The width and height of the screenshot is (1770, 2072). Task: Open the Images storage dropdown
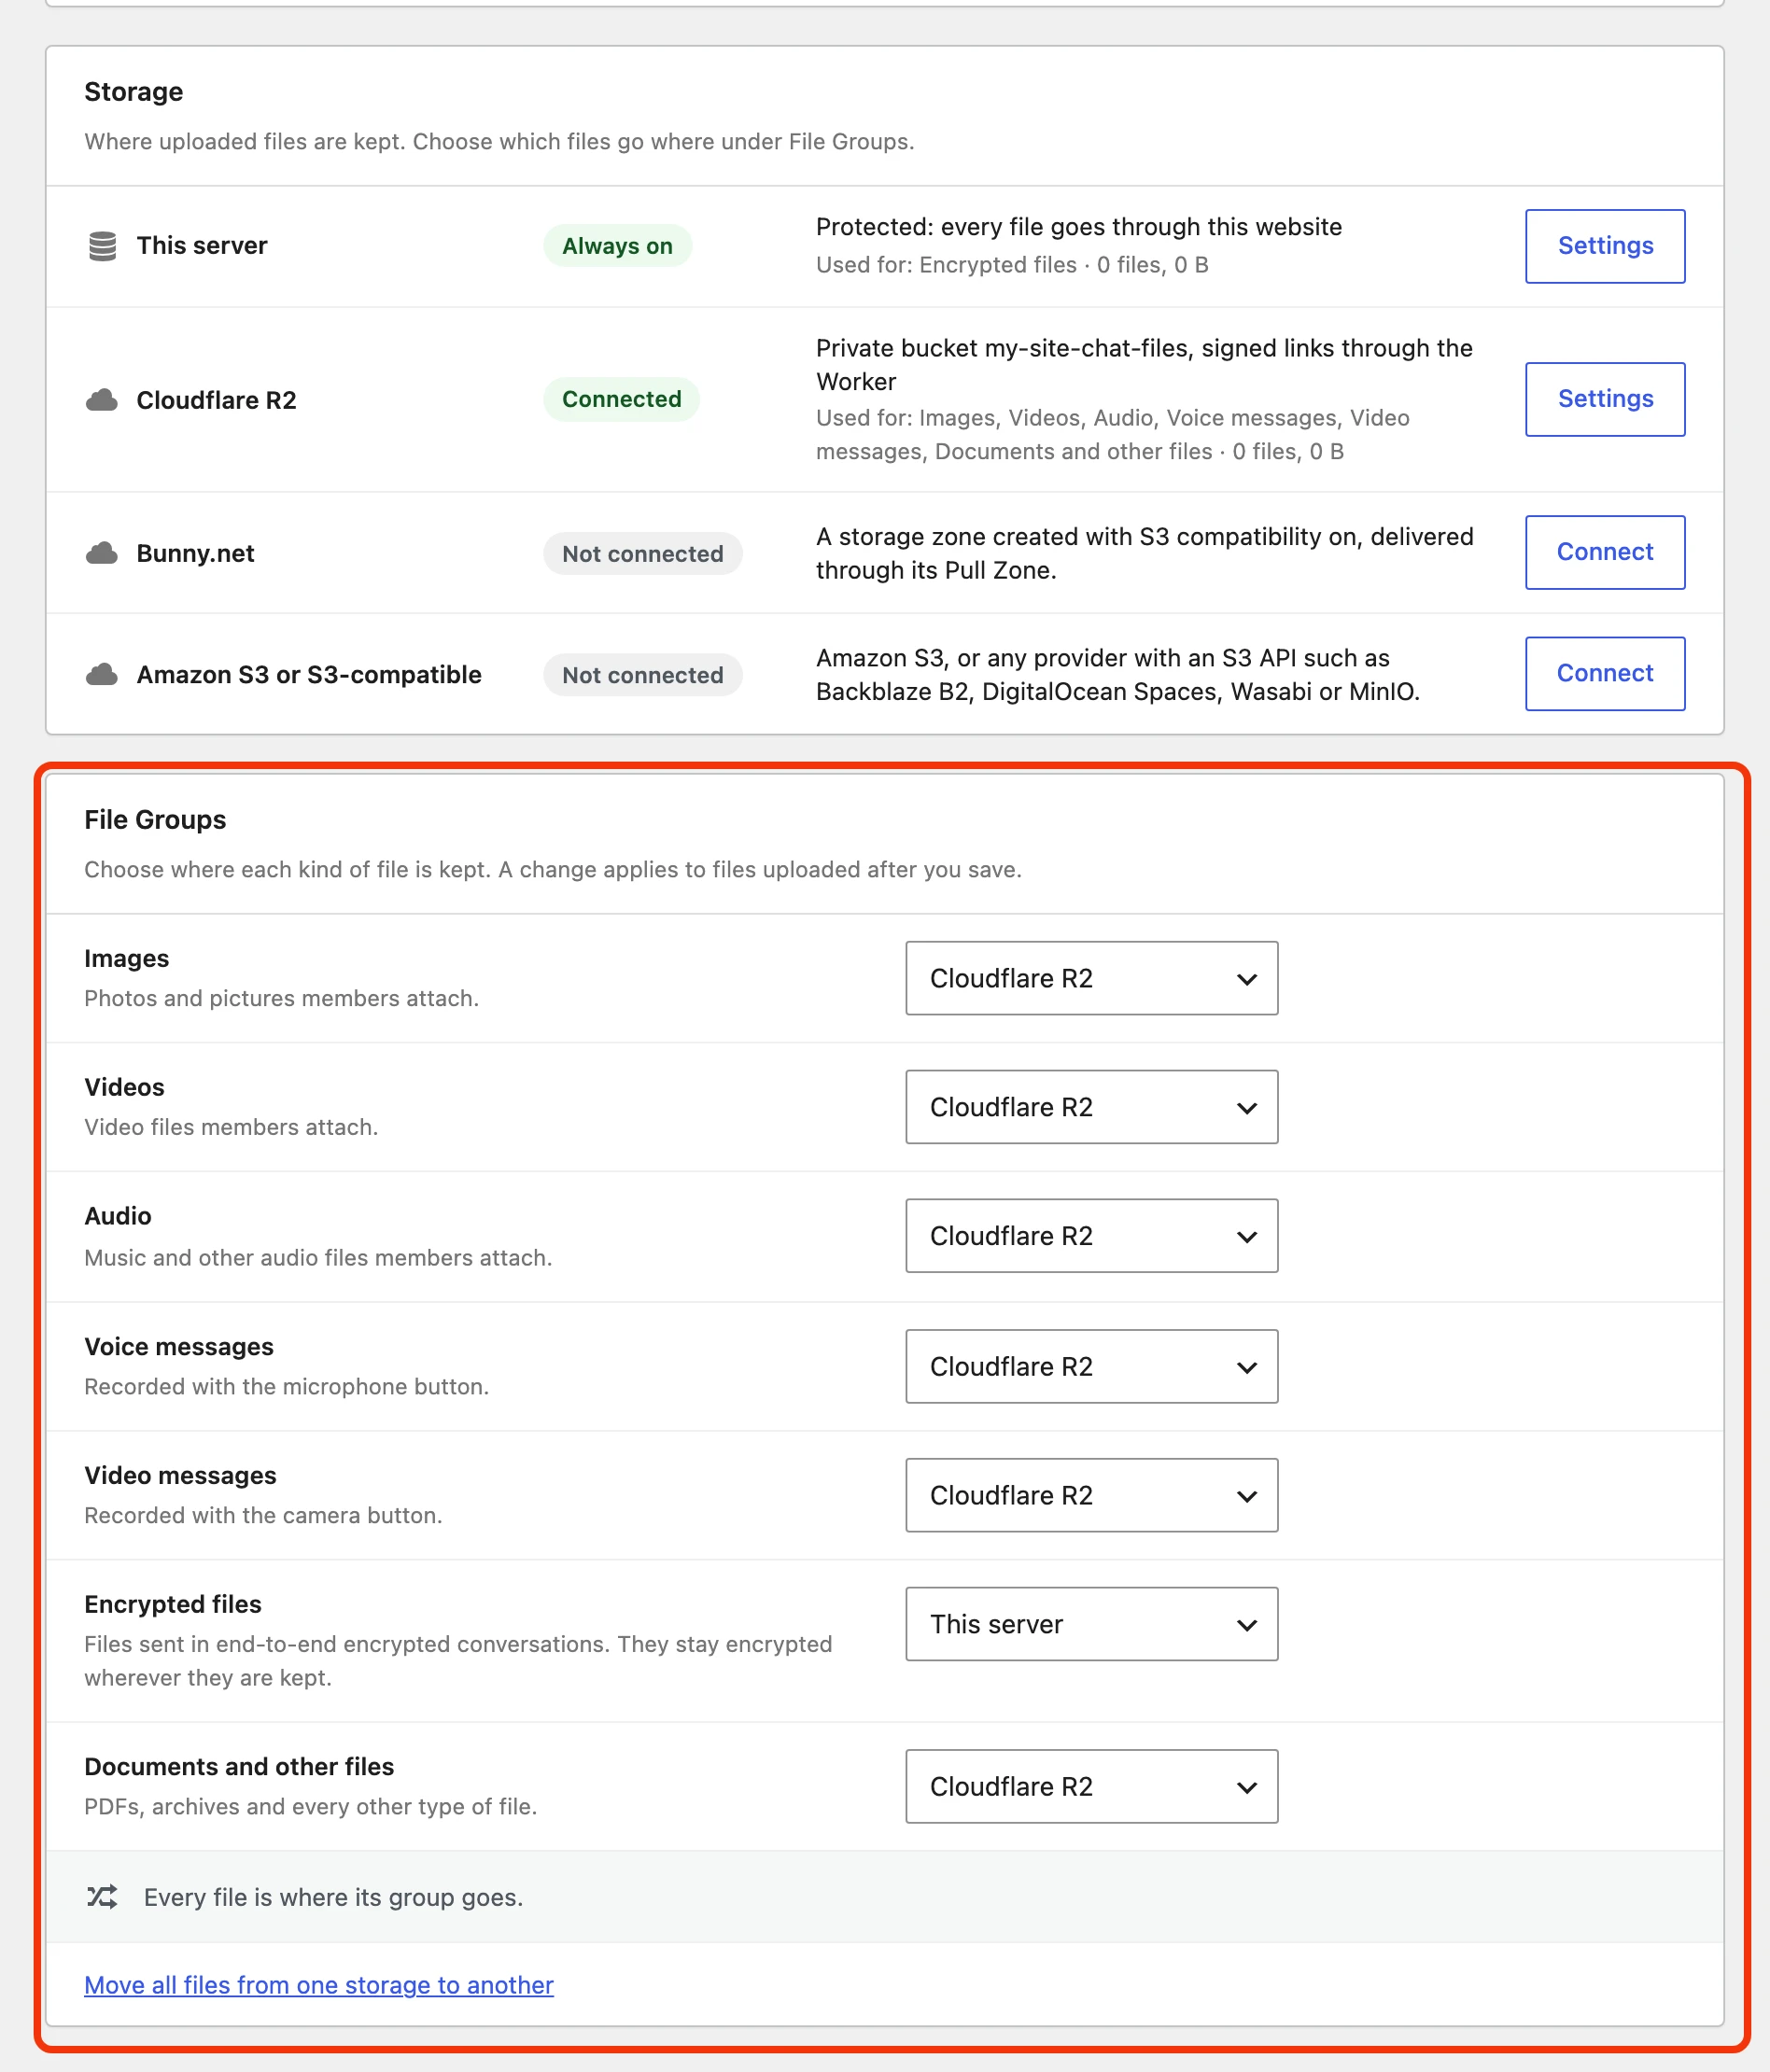coord(1092,978)
